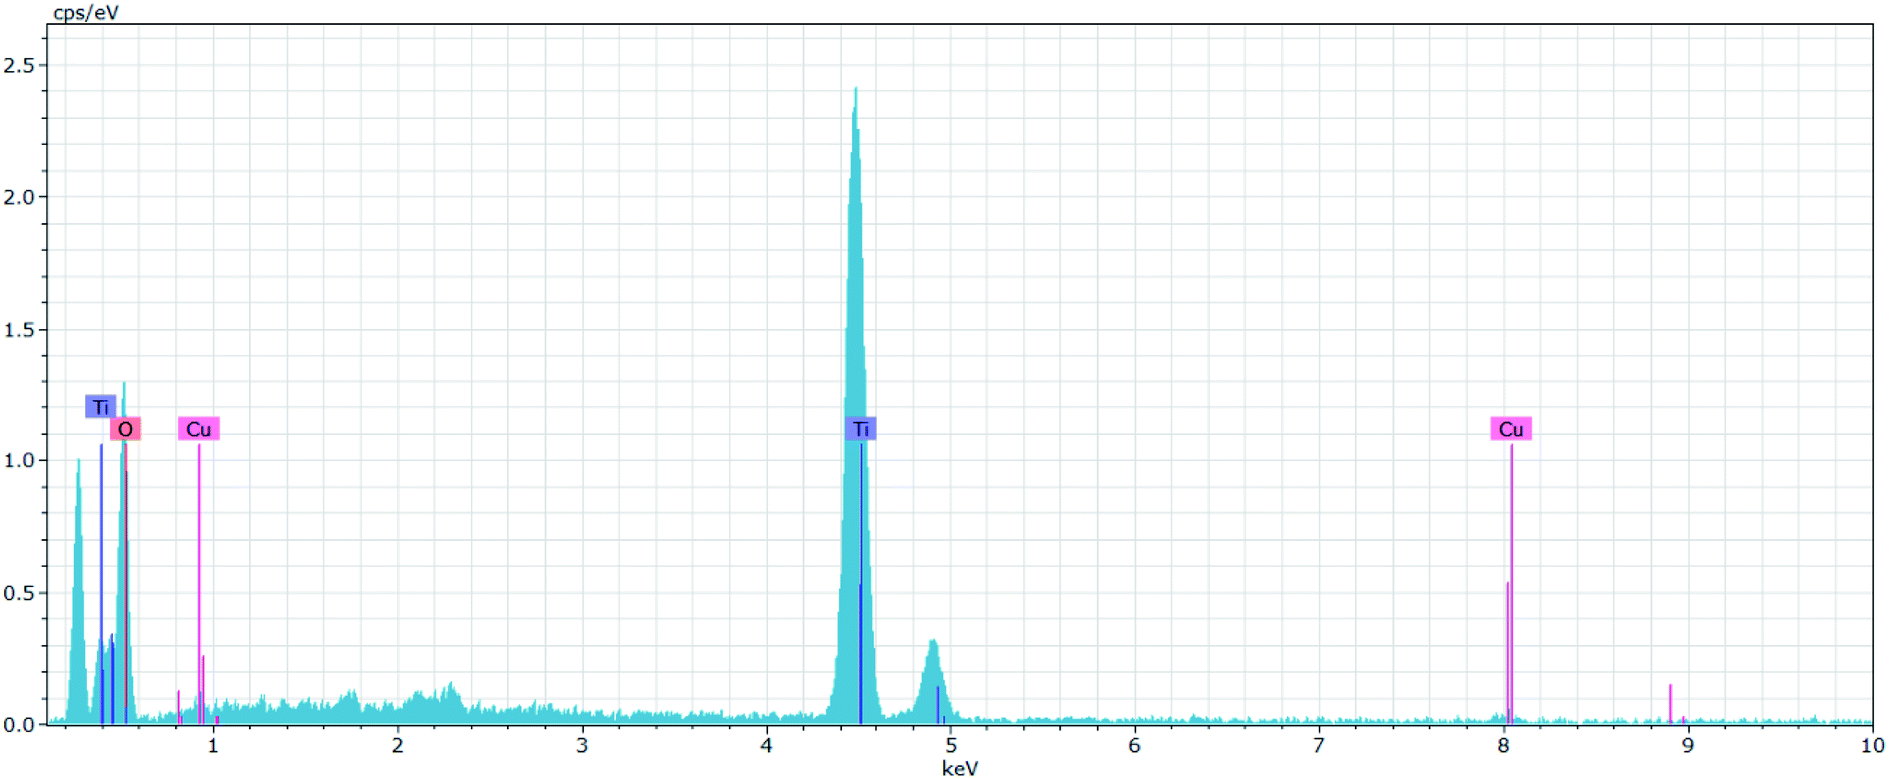Click the Ti label near 0.4 keV
1890x779 pixels.
(101, 407)
